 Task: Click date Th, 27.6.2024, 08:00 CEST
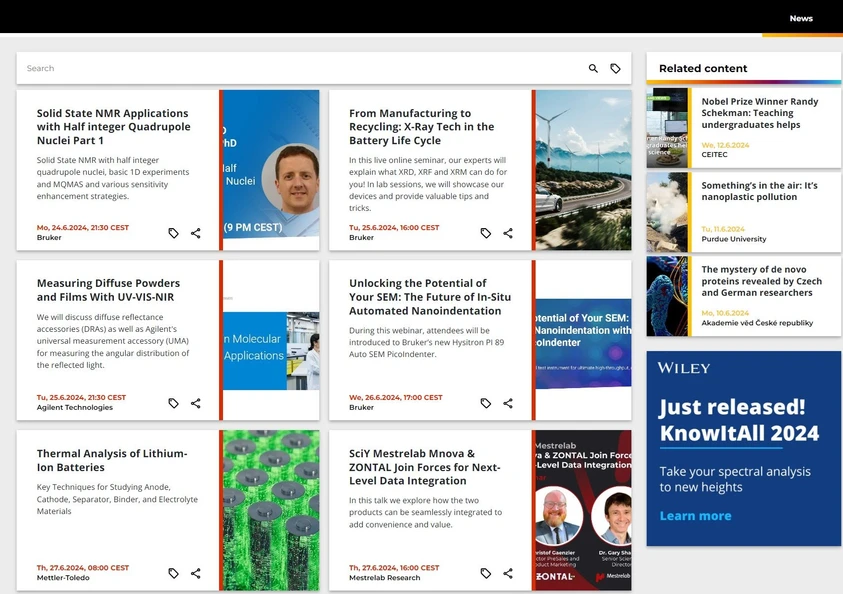(83, 568)
